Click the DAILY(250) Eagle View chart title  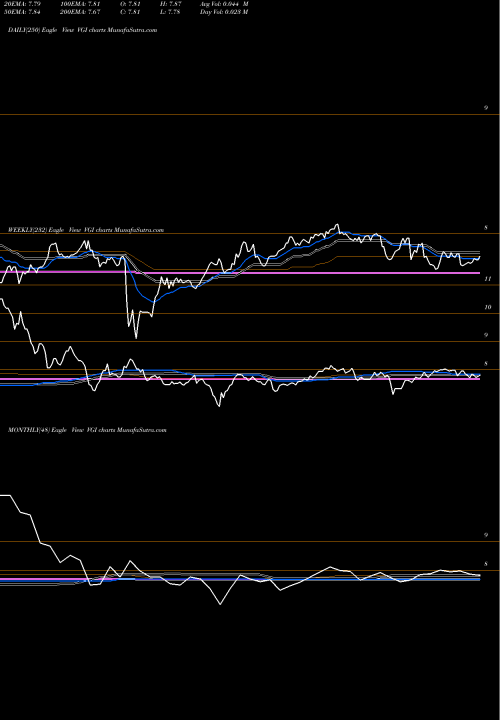coord(83,30)
